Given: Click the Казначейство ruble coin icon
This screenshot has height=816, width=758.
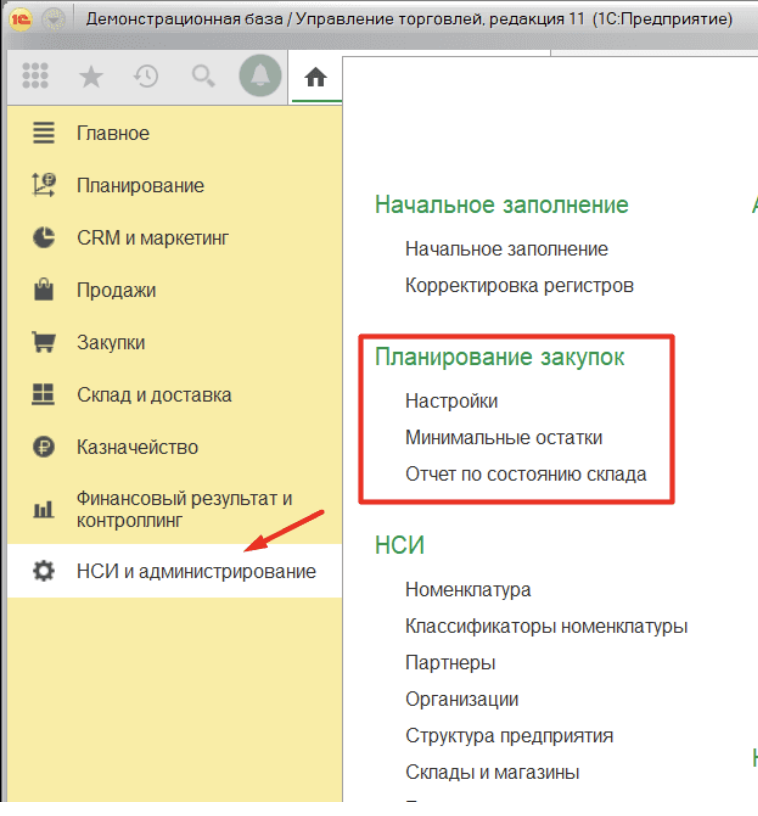Looking at the screenshot, I should 43,447.
